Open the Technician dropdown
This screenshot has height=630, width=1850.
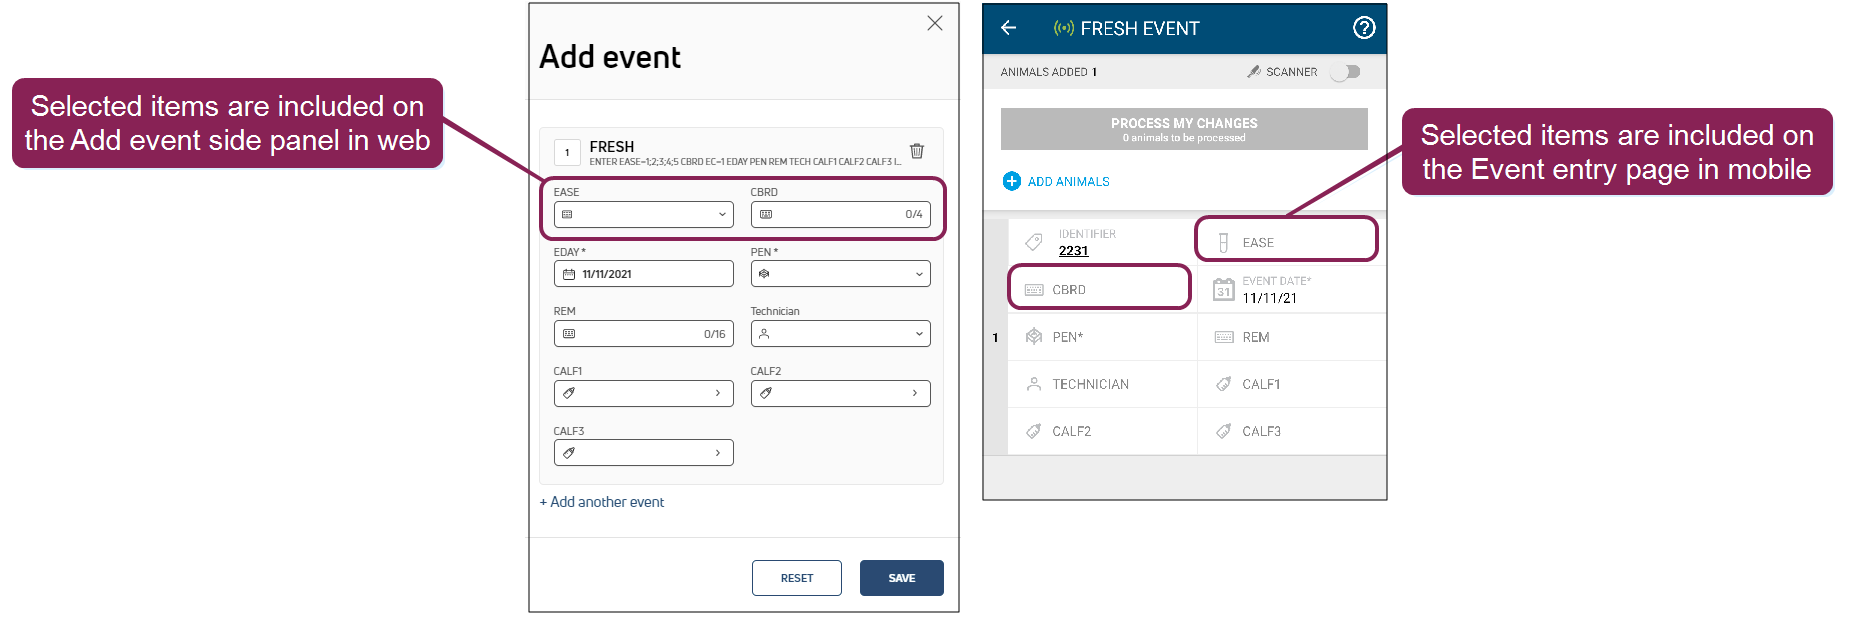point(919,334)
